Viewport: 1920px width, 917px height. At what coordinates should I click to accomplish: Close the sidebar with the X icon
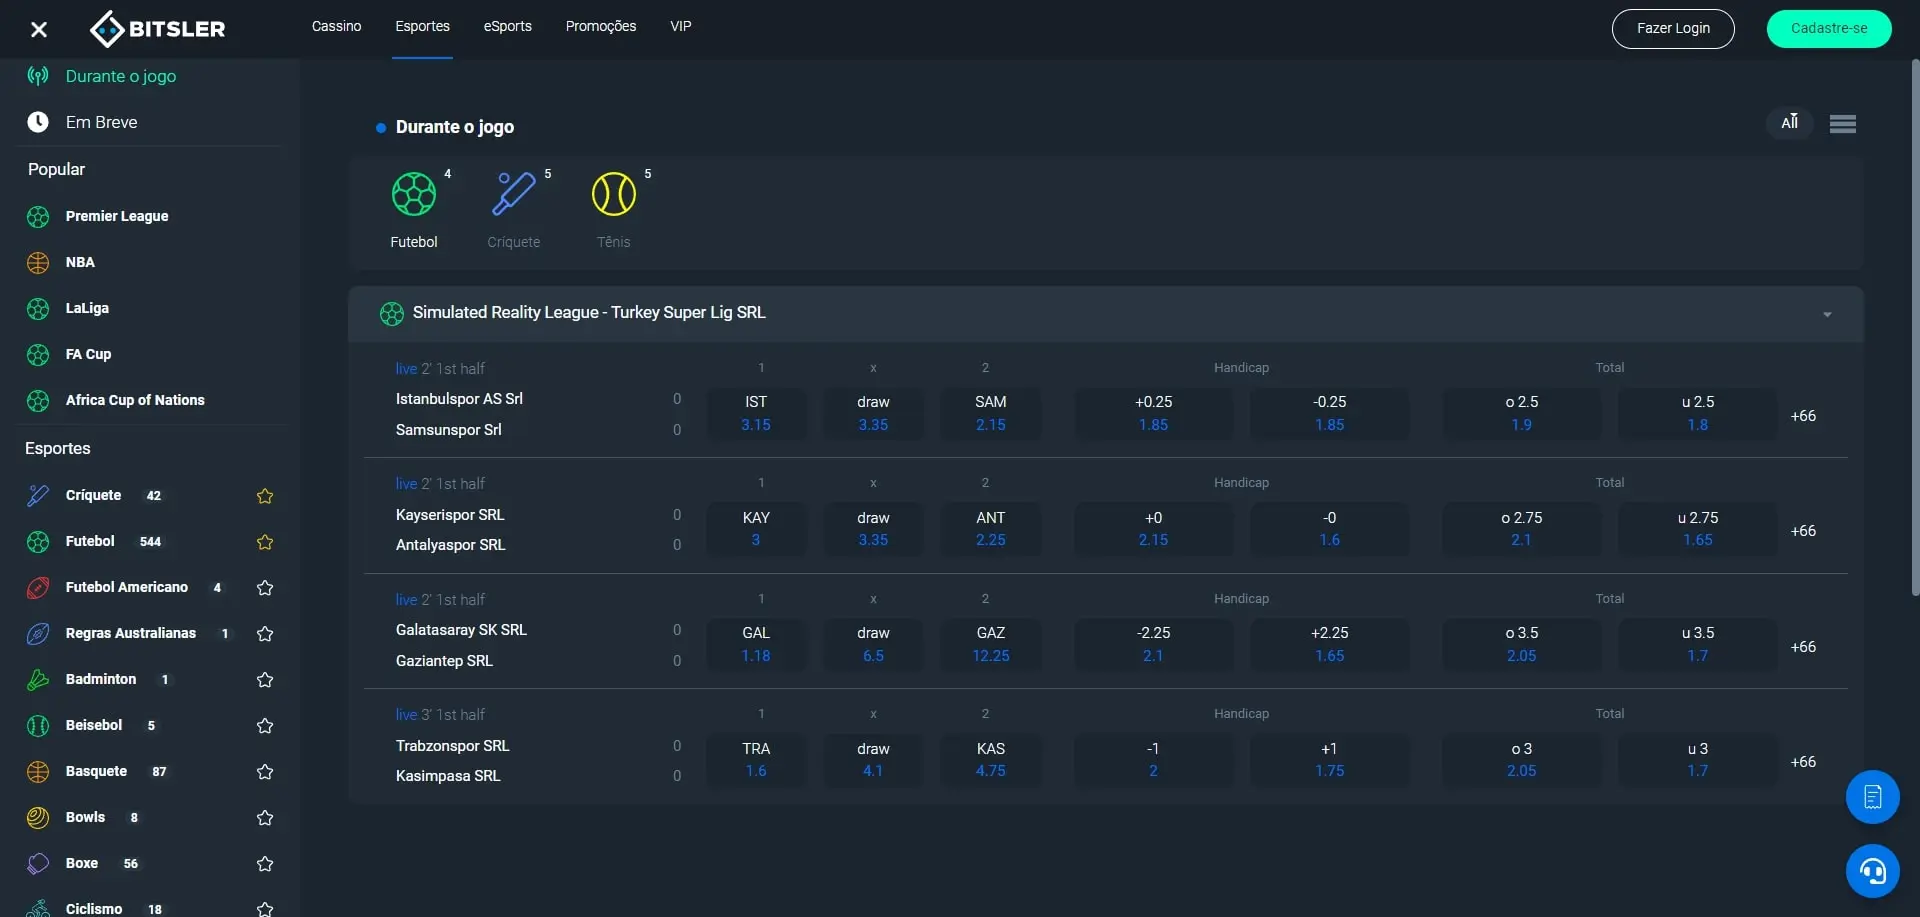39,29
